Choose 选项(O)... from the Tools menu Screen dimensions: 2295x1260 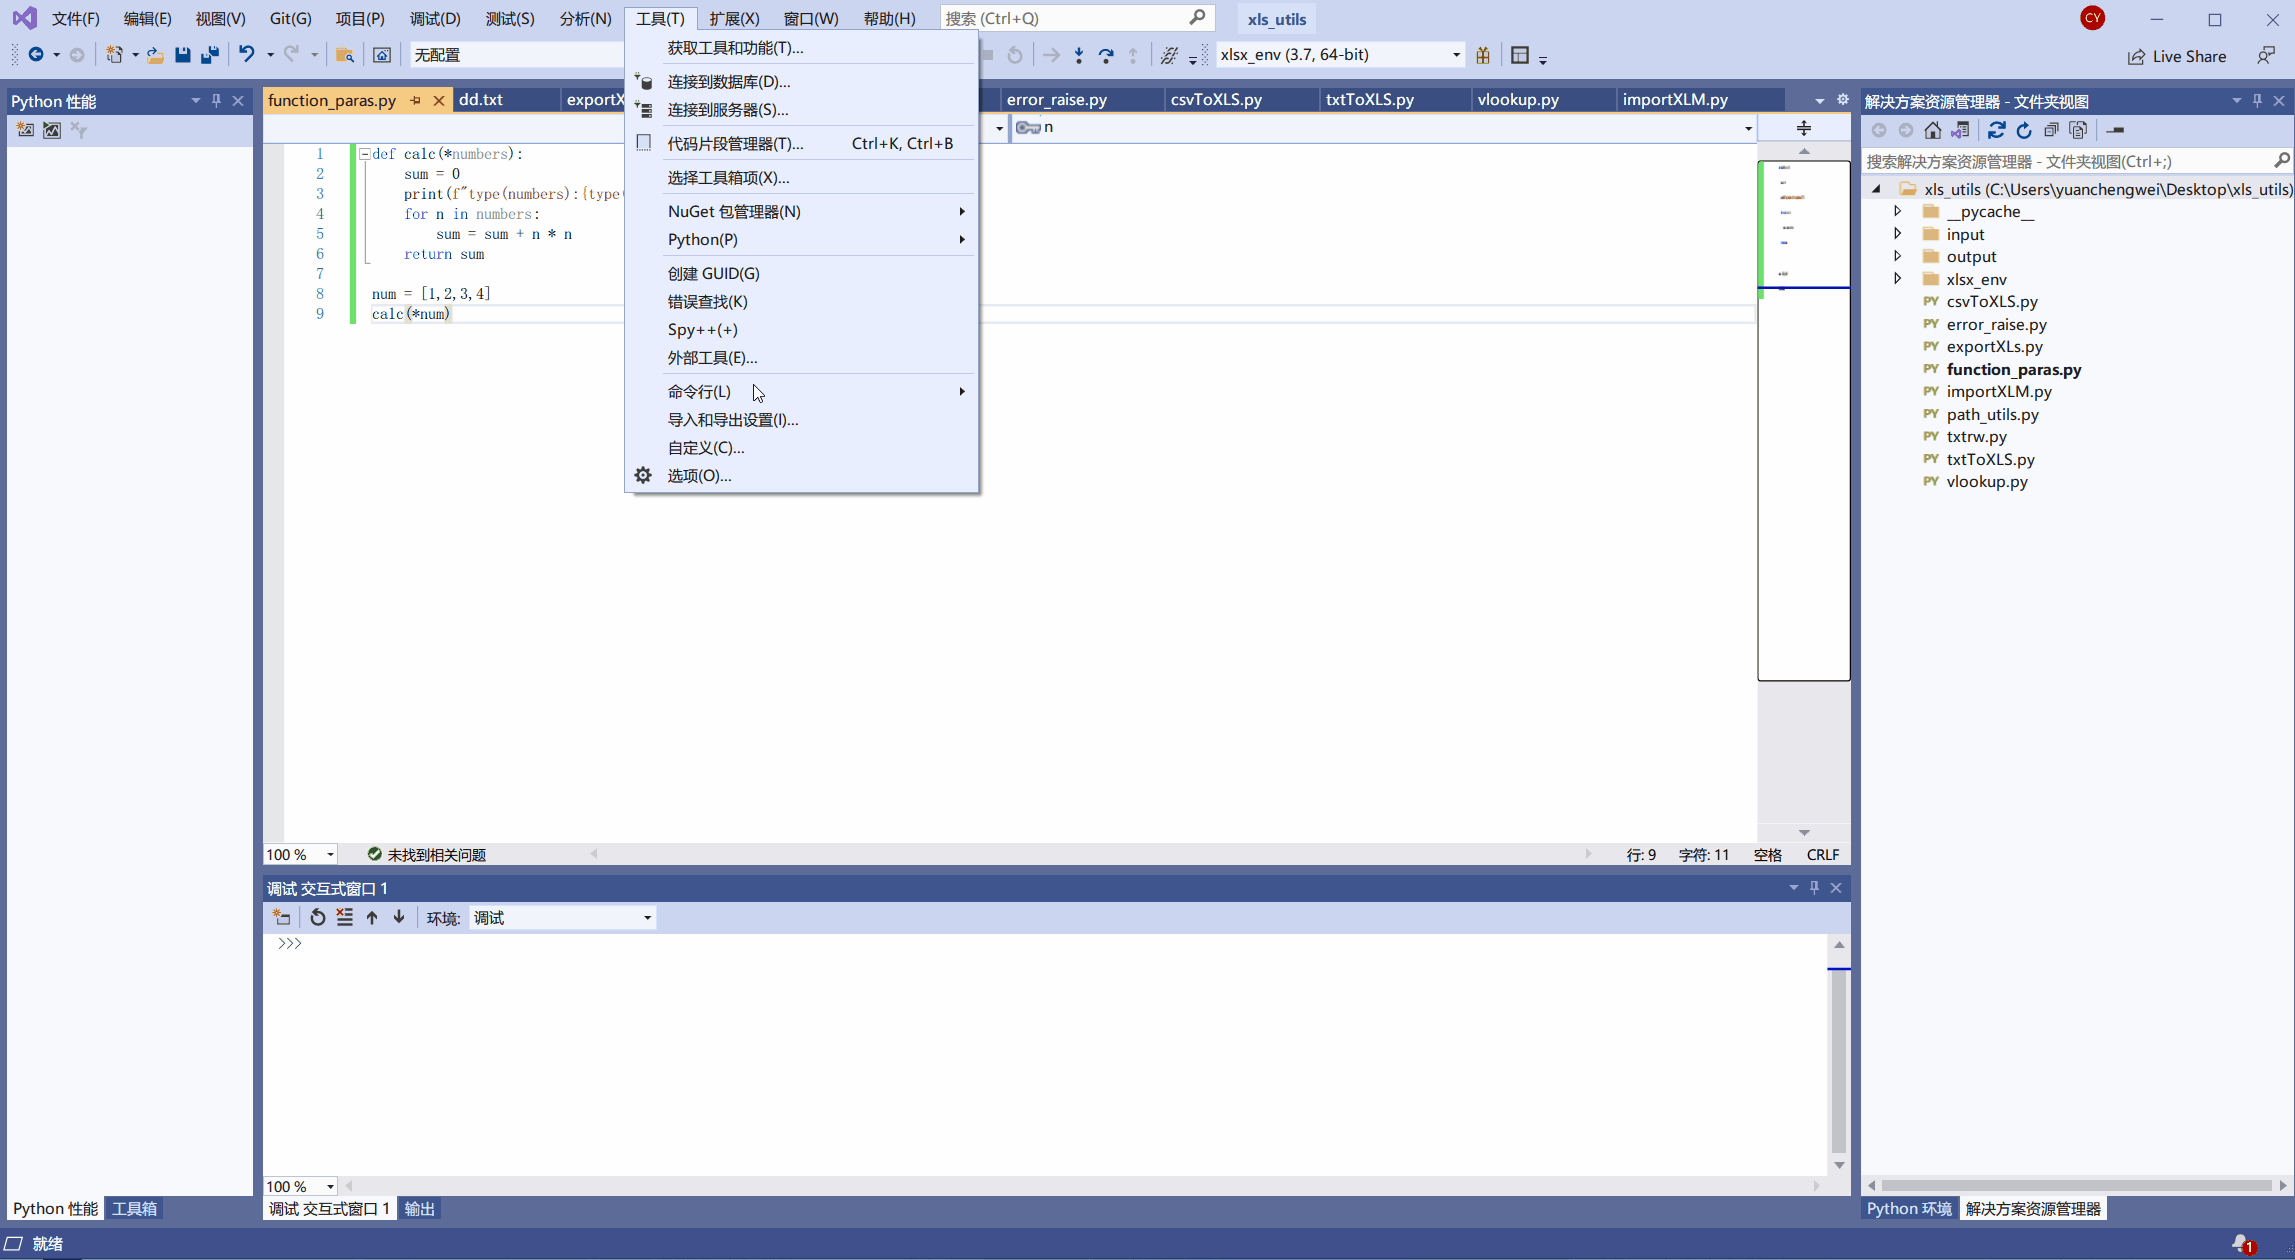click(x=699, y=475)
